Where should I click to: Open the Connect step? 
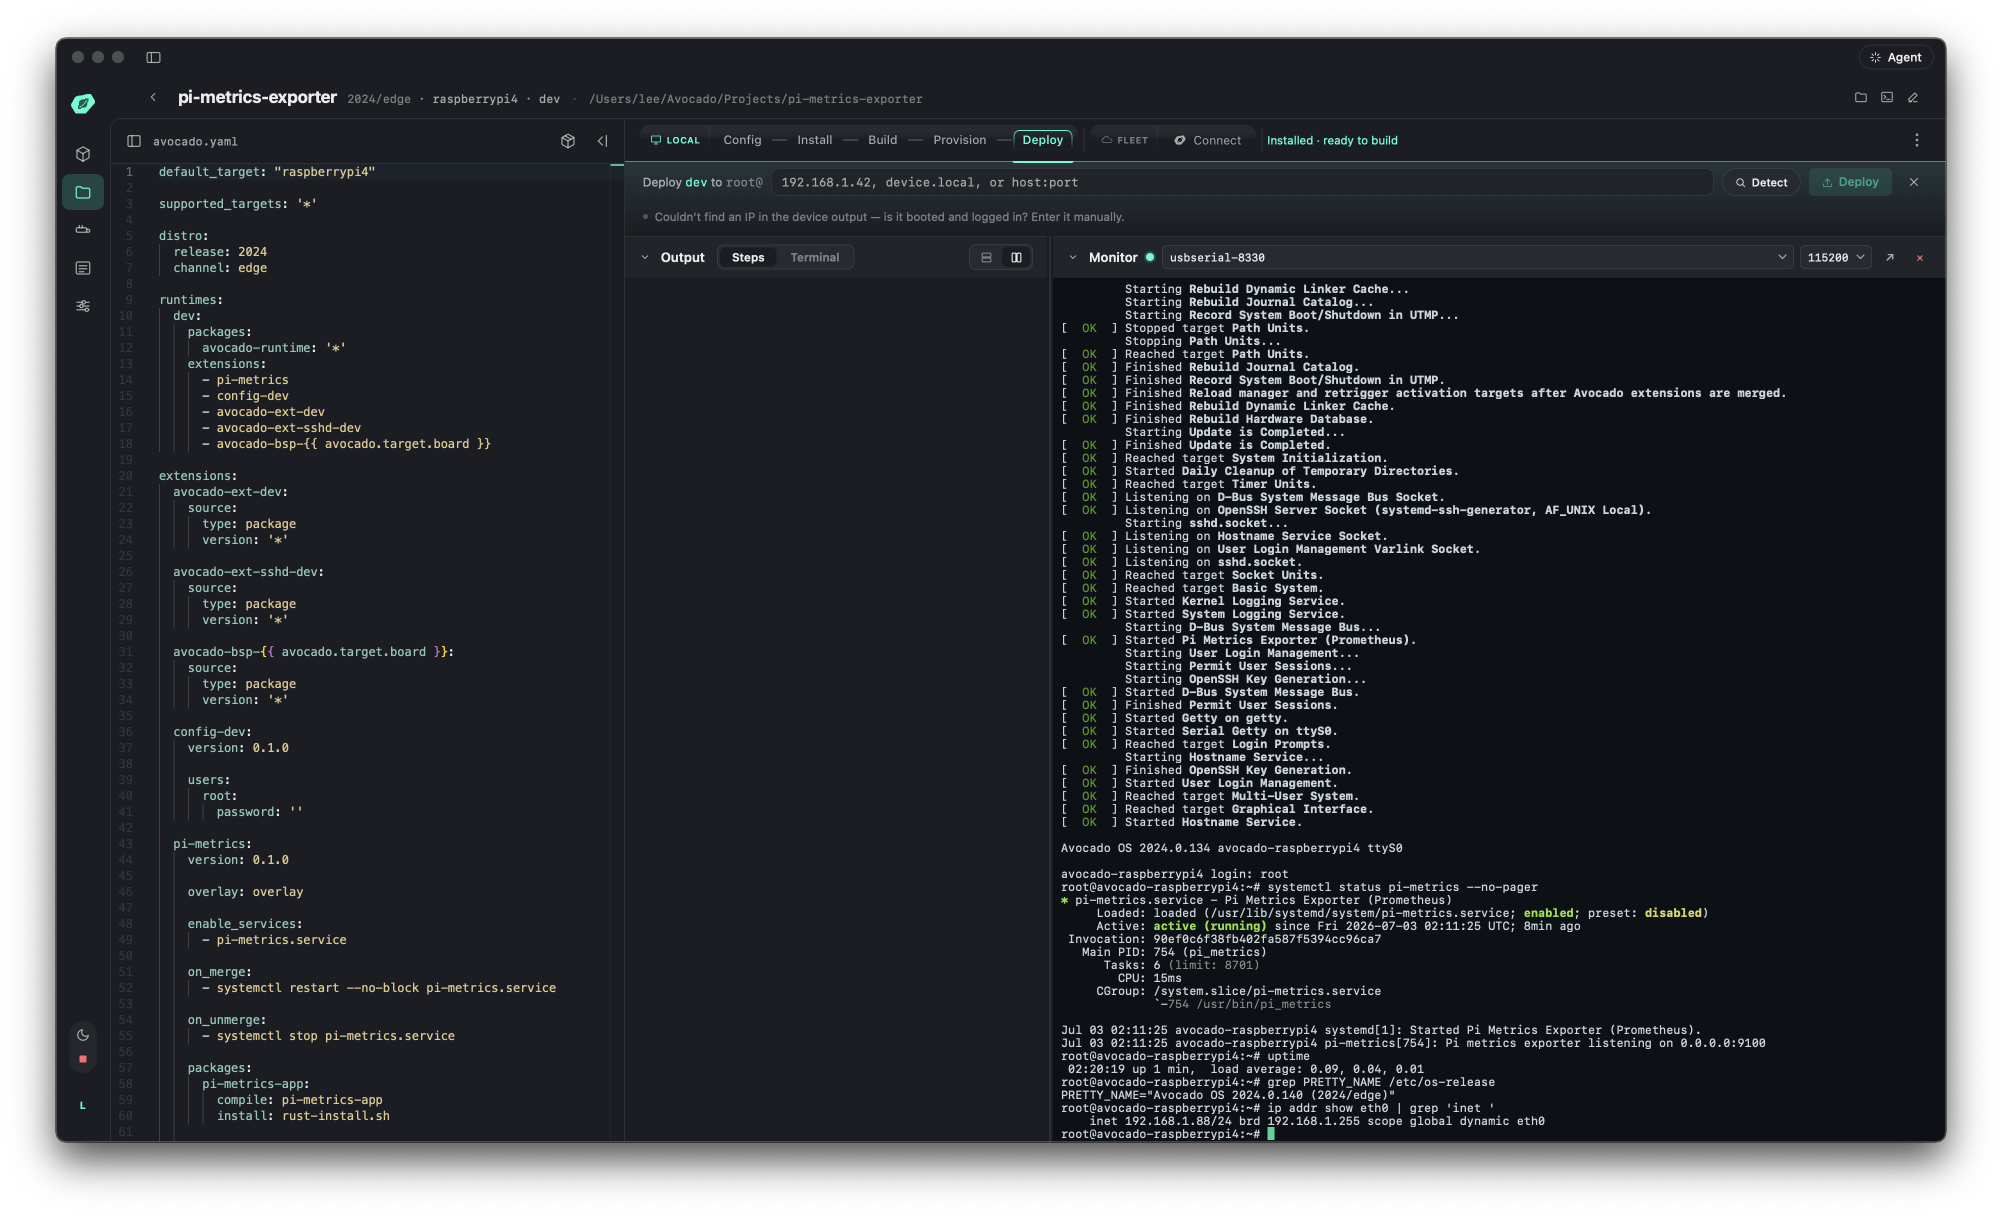point(1207,140)
